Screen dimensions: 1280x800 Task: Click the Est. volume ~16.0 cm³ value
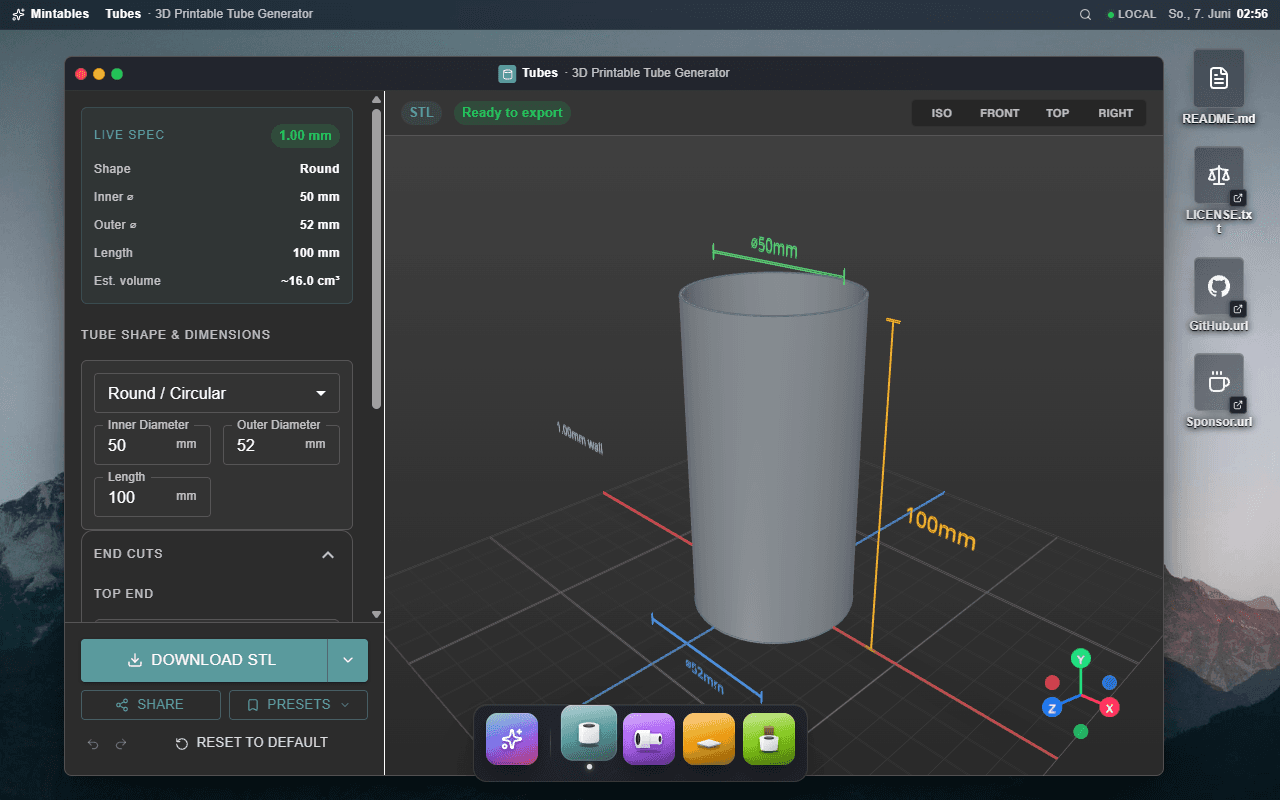(x=310, y=281)
